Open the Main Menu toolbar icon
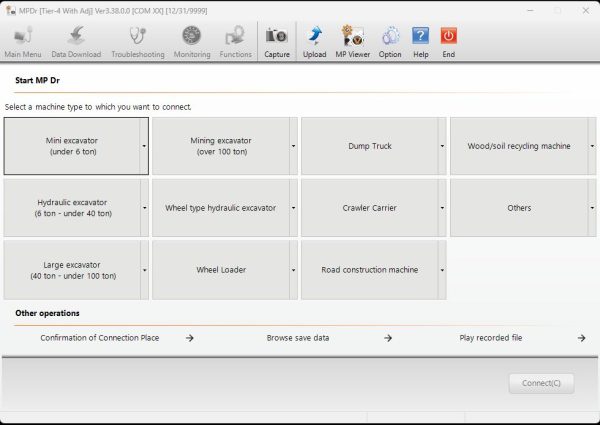This screenshot has width=600, height=425. pos(23,41)
